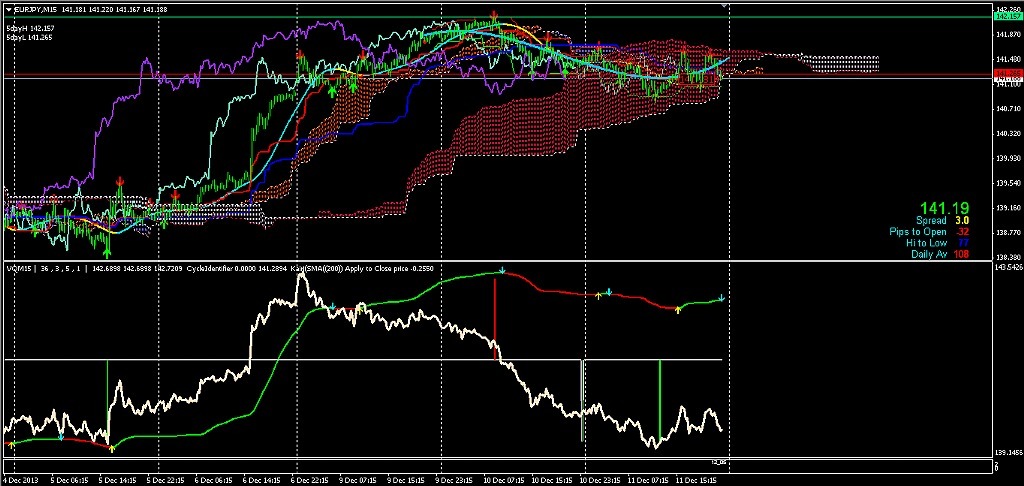Click the 9 Dec 23:15 time axis label

(455, 480)
